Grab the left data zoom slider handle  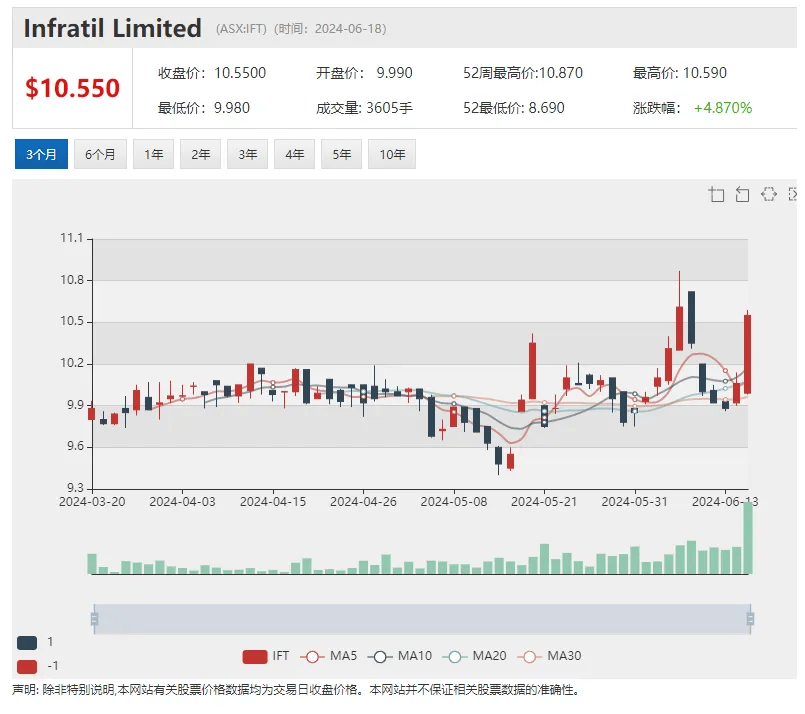pyautogui.click(x=94, y=619)
